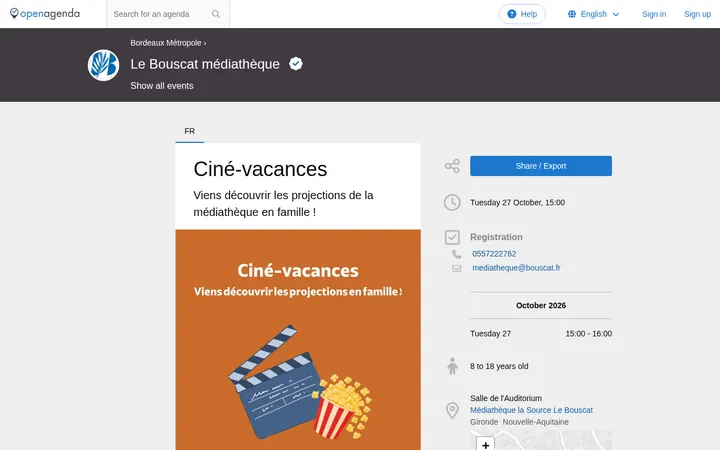Open the Le Bouscat médiathèque agenda title
The width and height of the screenshot is (720, 450).
205,64
